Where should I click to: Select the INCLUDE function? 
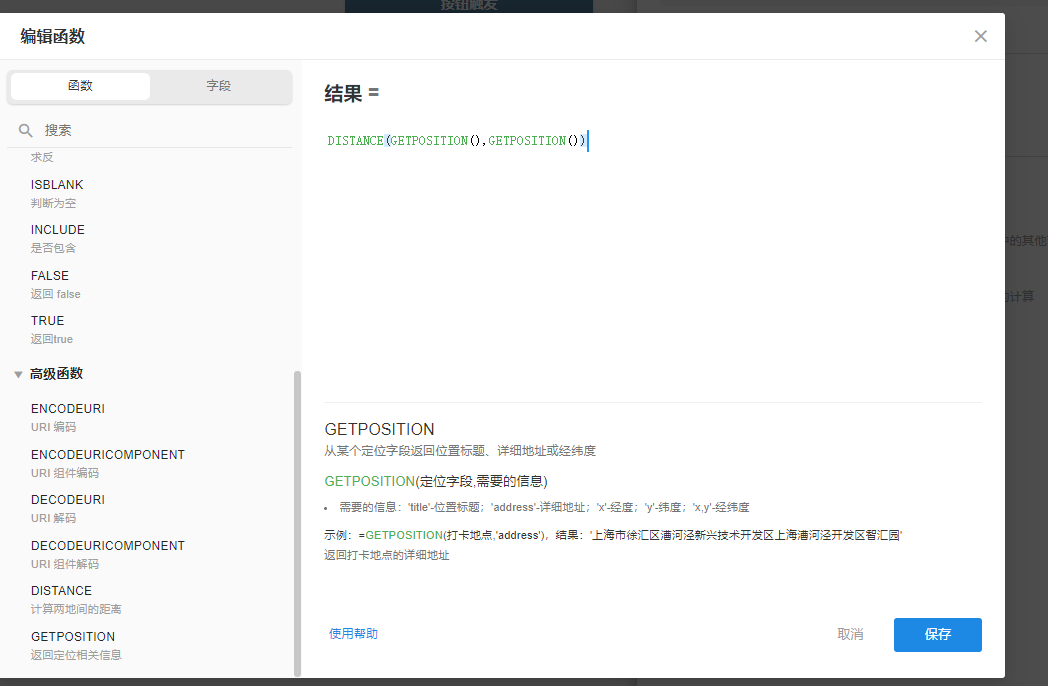pyautogui.click(x=57, y=230)
